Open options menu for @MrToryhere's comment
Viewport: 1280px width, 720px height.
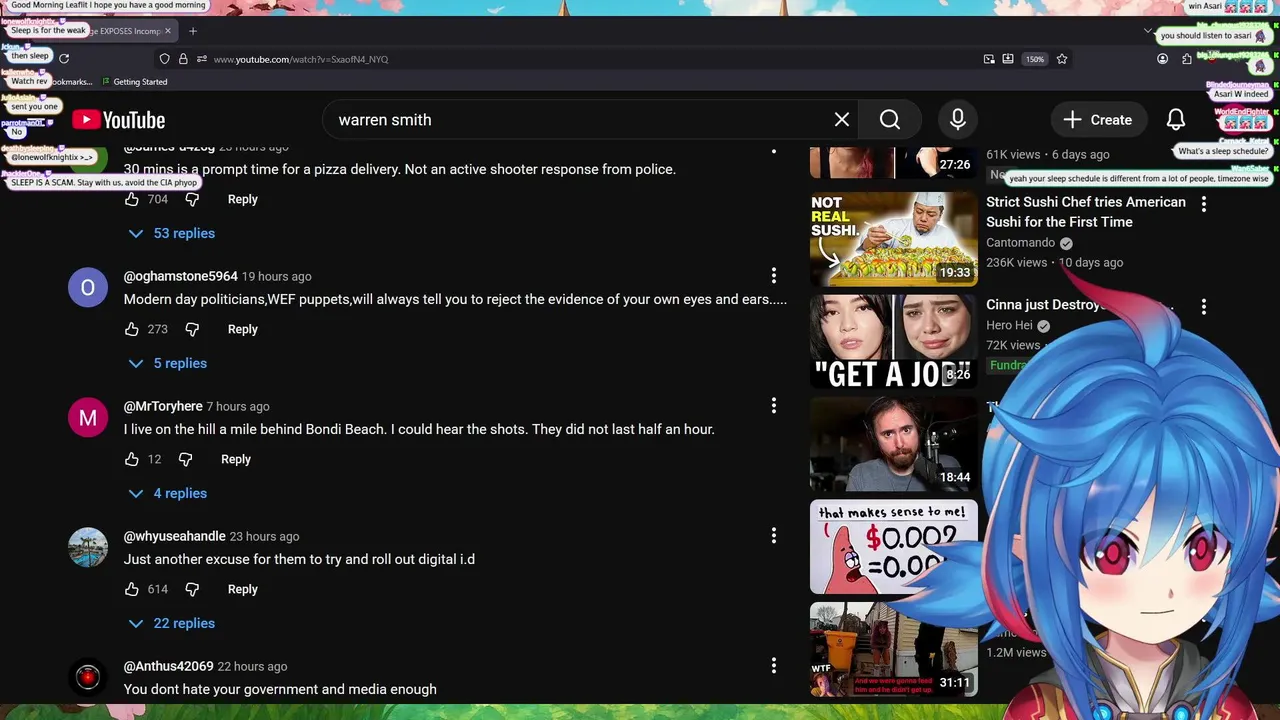tap(773, 405)
